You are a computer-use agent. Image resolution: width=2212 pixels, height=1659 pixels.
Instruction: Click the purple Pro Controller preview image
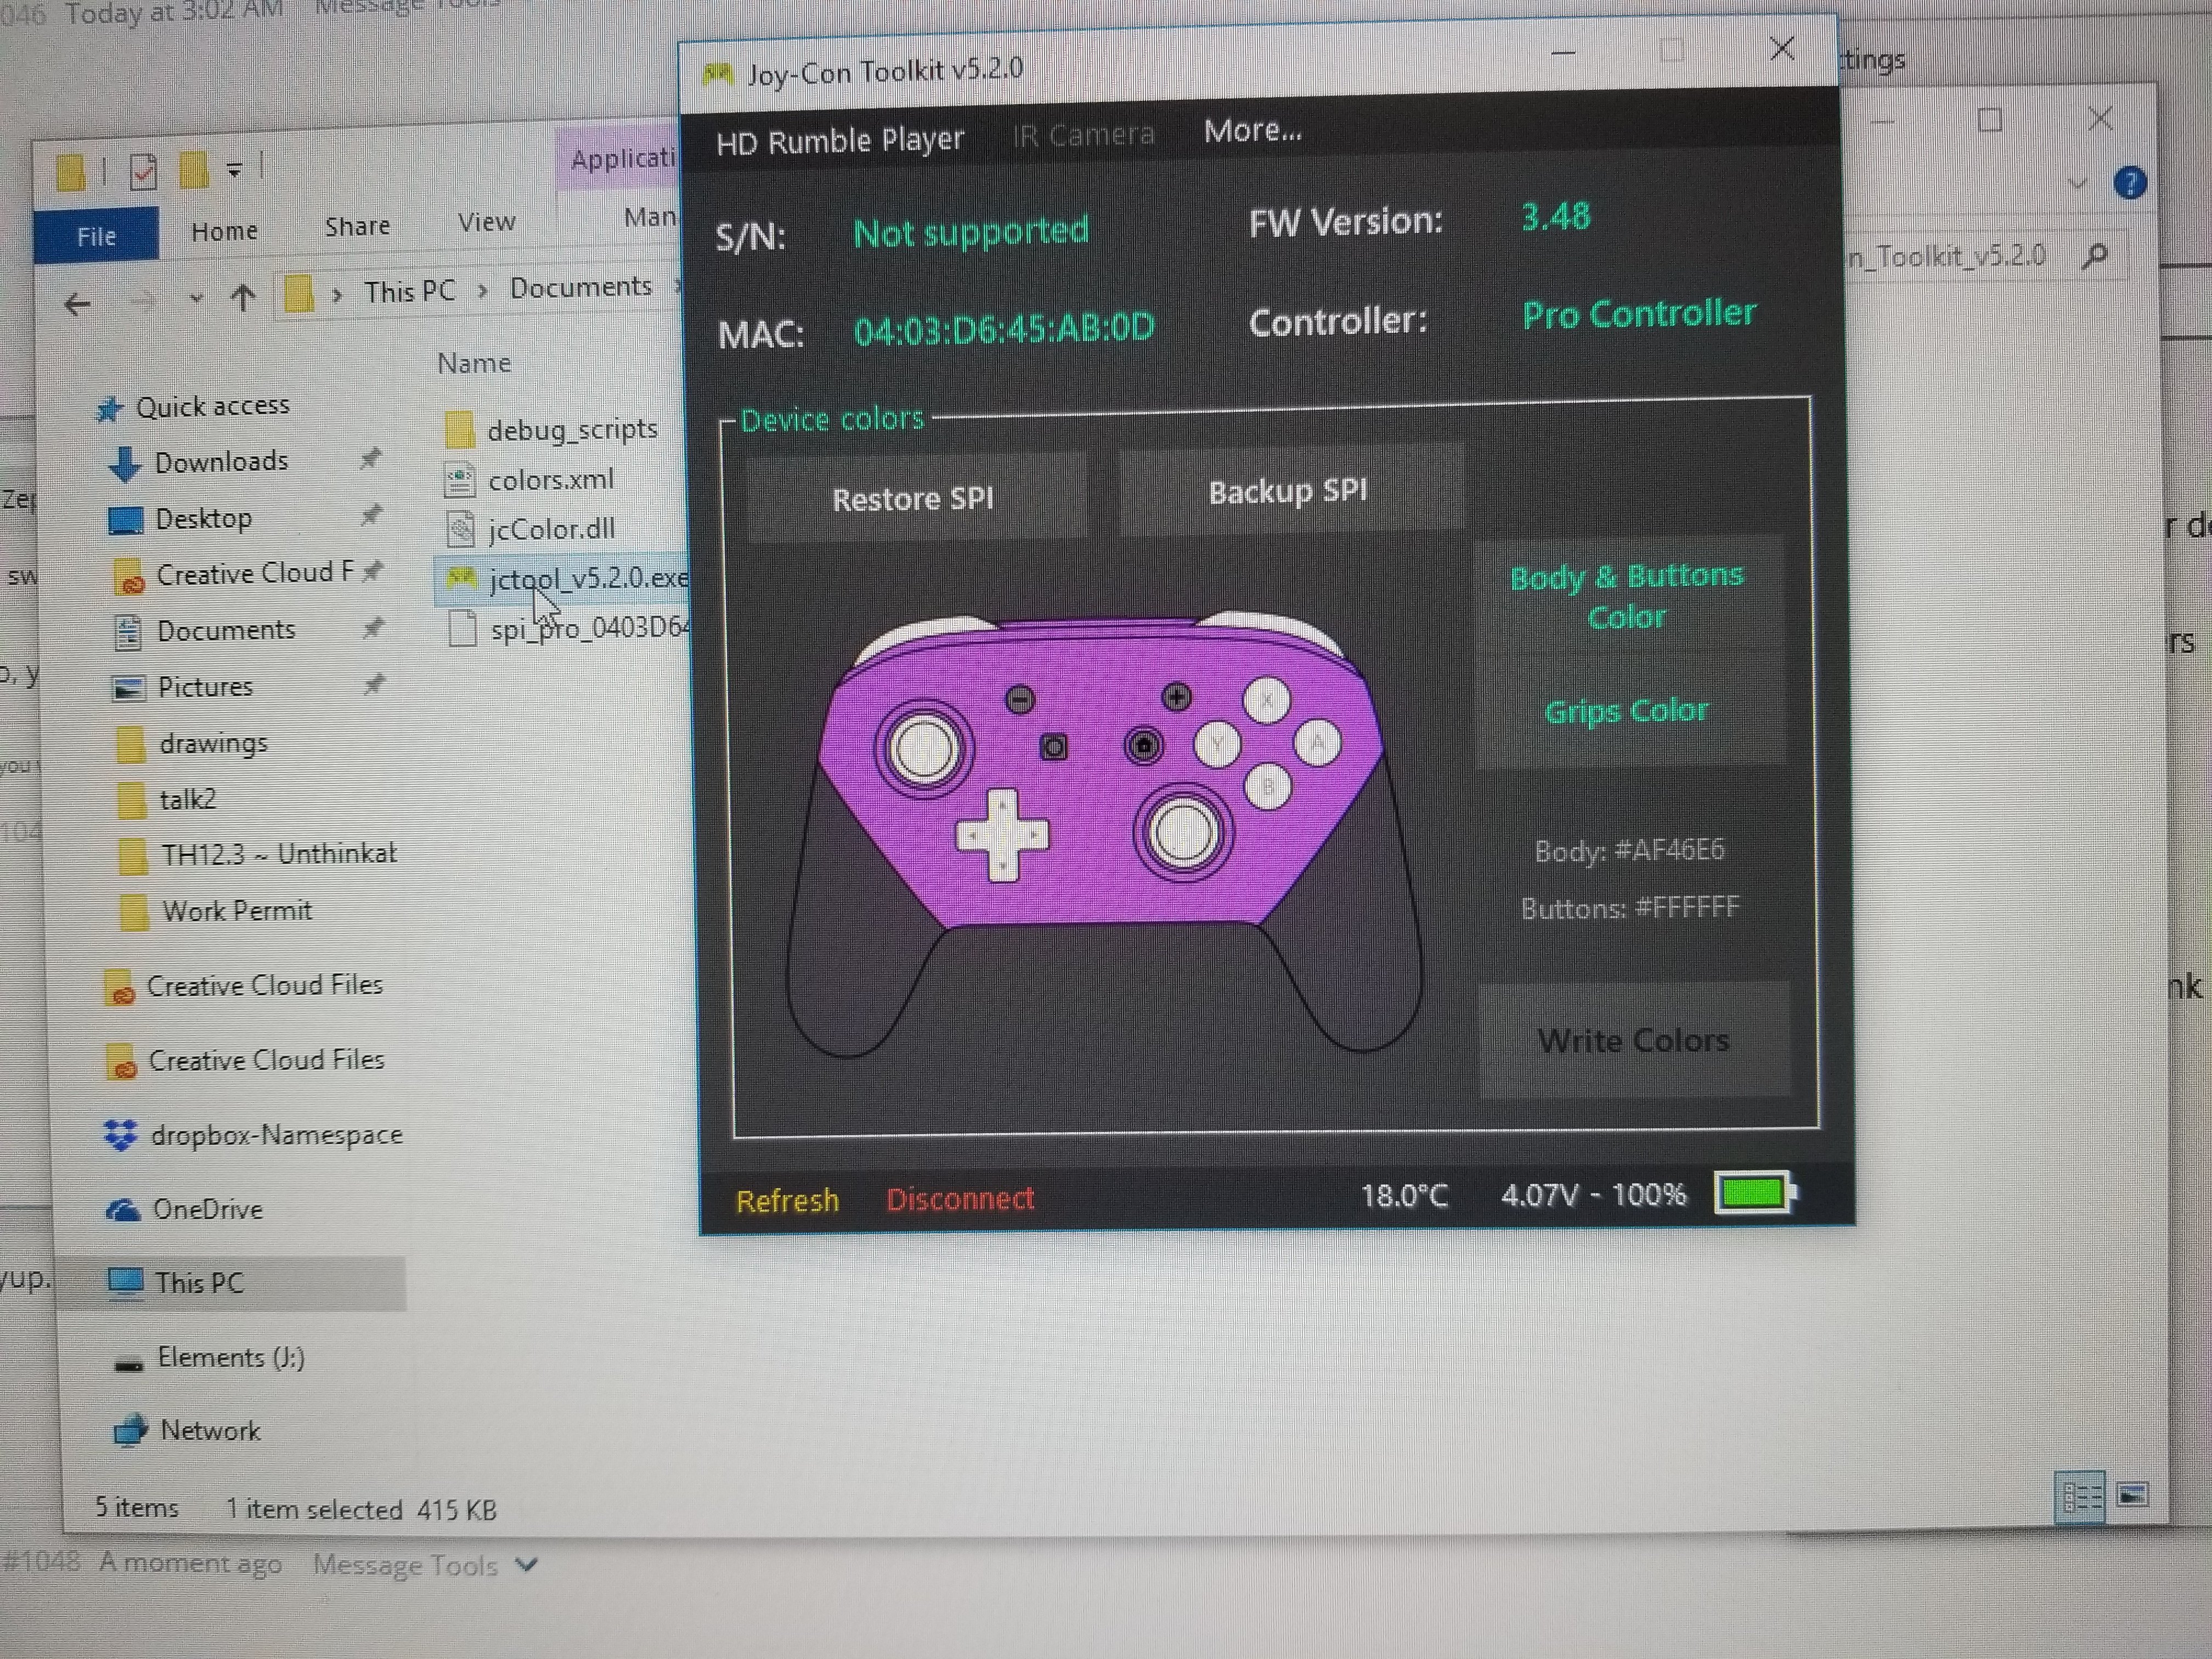(x=1103, y=834)
